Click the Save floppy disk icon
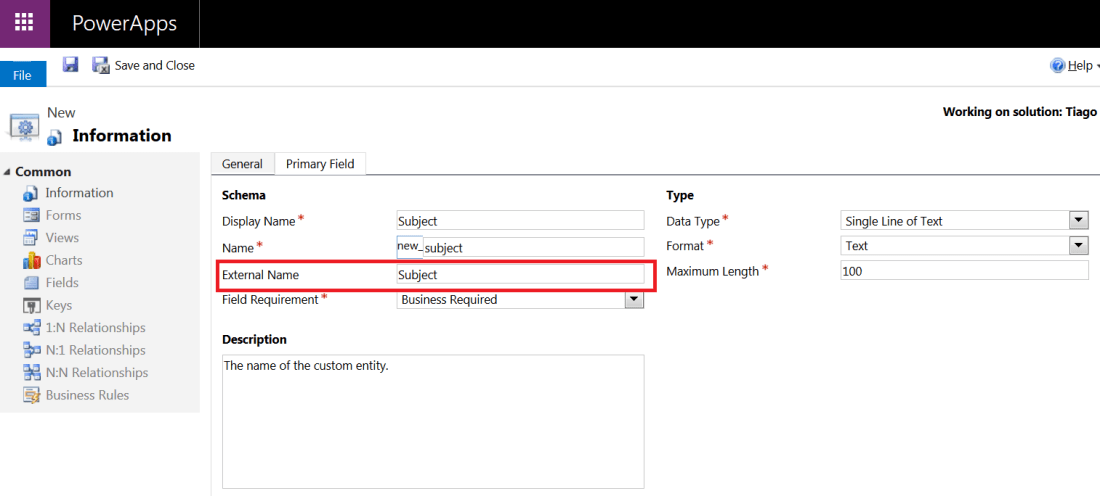 tap(71, 65)
